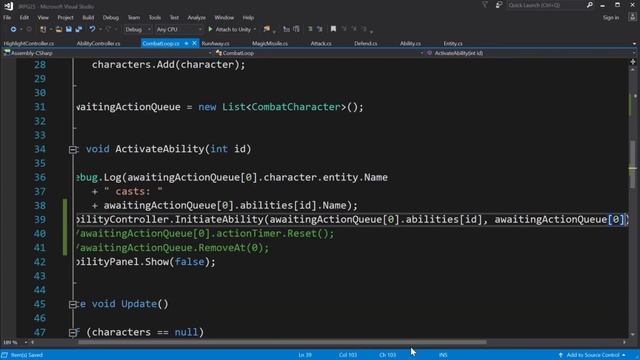Viewport: 640px width, 360px height.
Task: Switch to the Ability.cs tab
Action: (x=410, y=43)
